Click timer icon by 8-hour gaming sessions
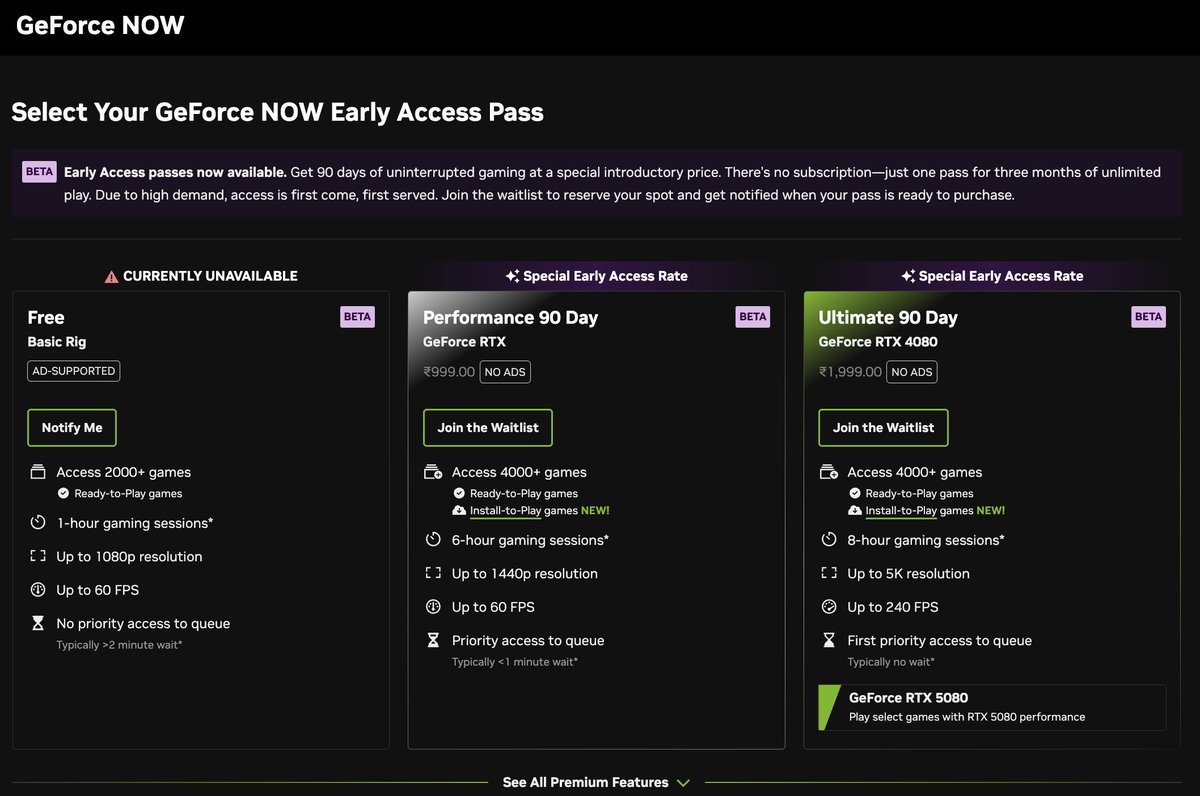 829,540
